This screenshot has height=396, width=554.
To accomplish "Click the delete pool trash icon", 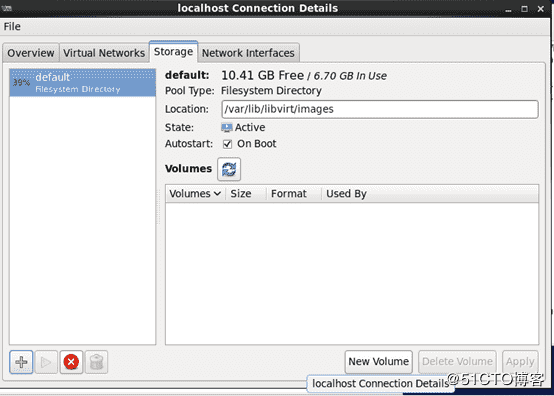I will [x=96, y=362].
